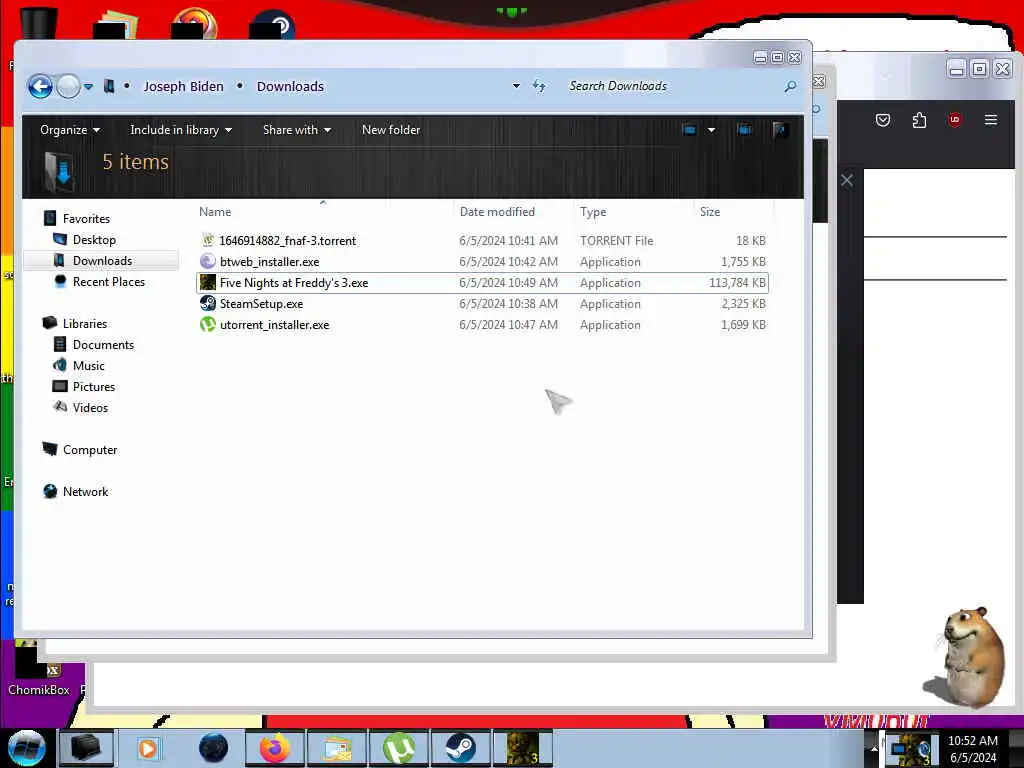Click the search magnifier icon
Viewport: 1024px width, 768px height.
(x=790, y=86)
